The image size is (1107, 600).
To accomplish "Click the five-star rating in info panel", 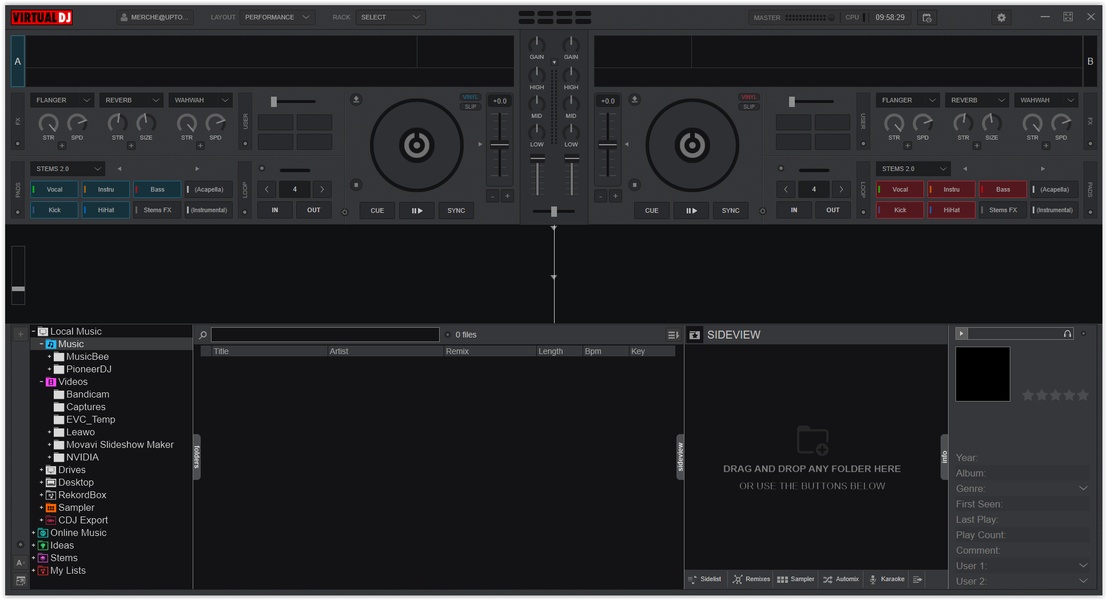I will tap(1055, 395).
